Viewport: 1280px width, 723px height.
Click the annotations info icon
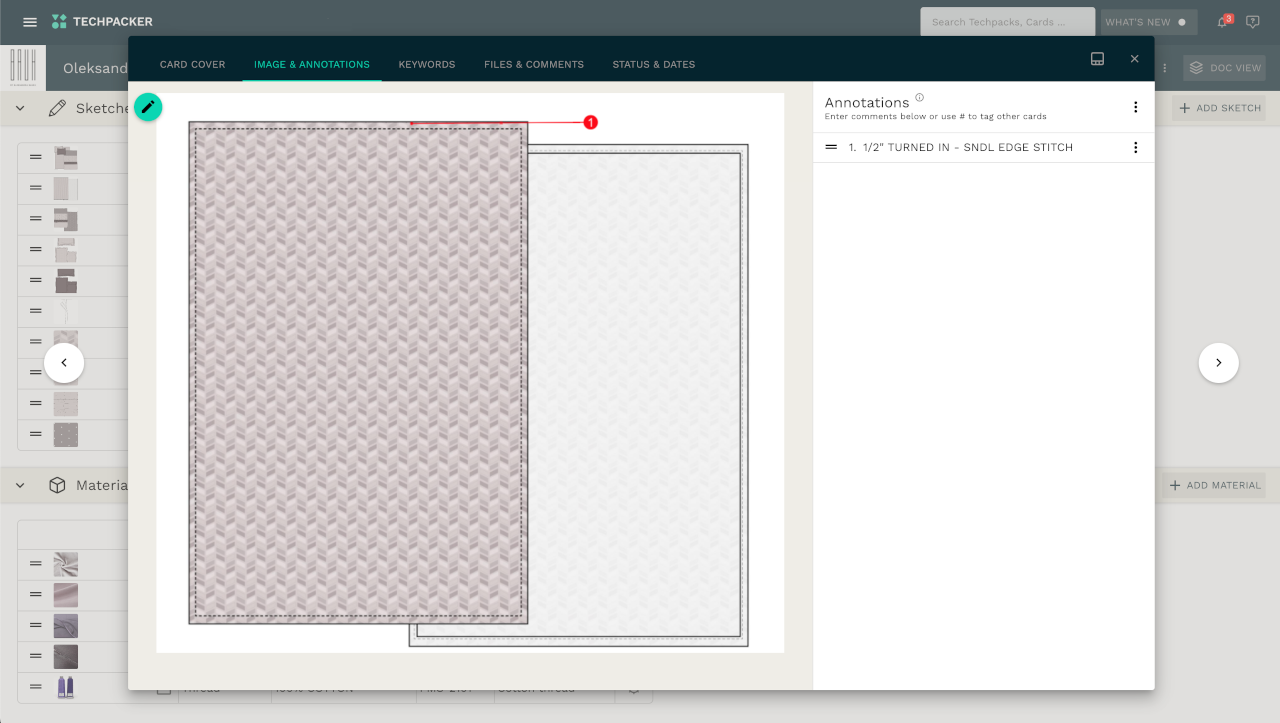tap(919, 98)
